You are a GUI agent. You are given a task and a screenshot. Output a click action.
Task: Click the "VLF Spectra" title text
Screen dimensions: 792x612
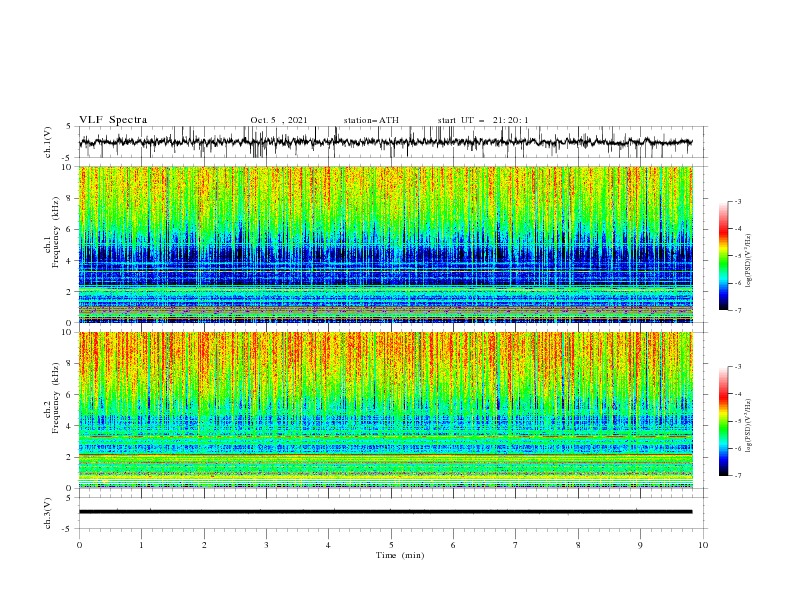click(x=113, y=120)
